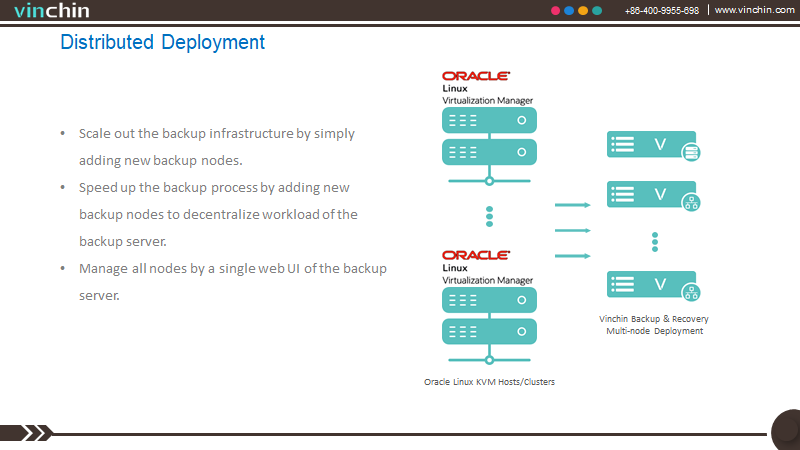
Task: Click the Multi-node Deployment caption
Action: pyautogui.click(x=655, y=331)
